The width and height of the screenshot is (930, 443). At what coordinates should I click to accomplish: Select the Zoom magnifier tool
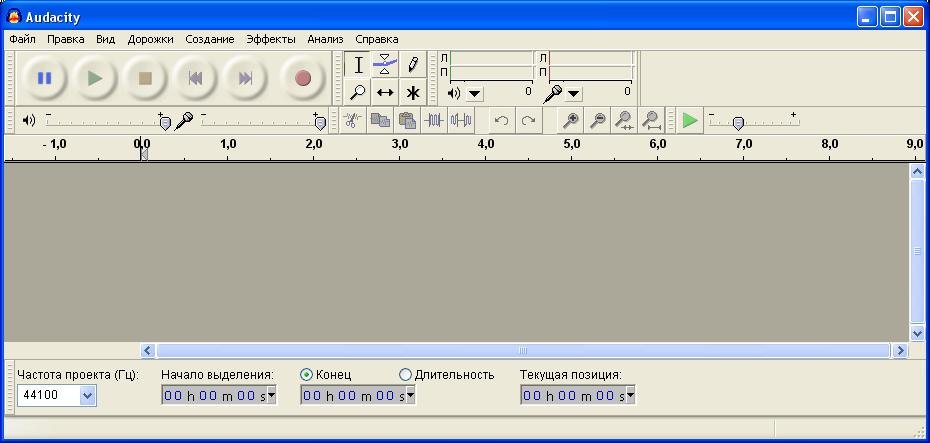click(x=358, y=92)
